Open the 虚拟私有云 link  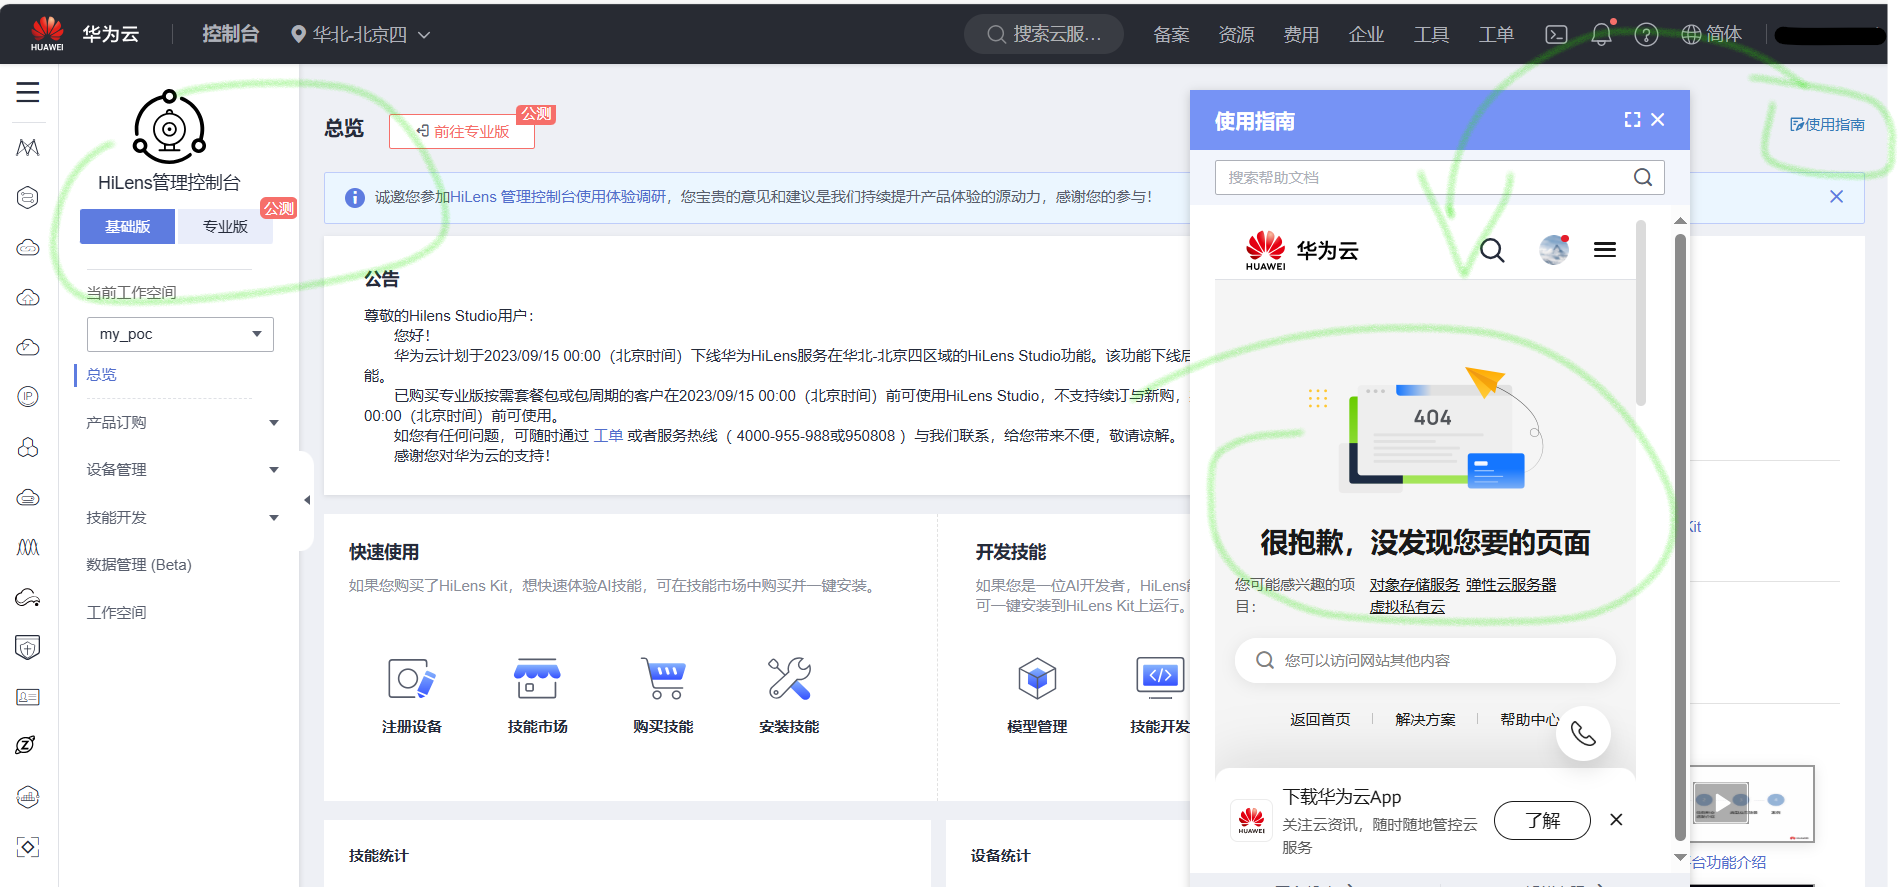1407,607
